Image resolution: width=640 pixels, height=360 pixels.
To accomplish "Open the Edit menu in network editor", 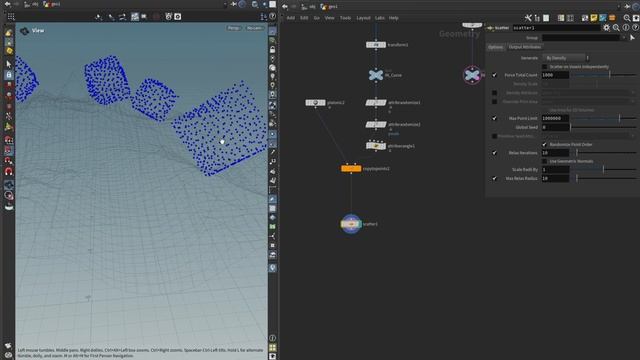I will pos(304,18).
